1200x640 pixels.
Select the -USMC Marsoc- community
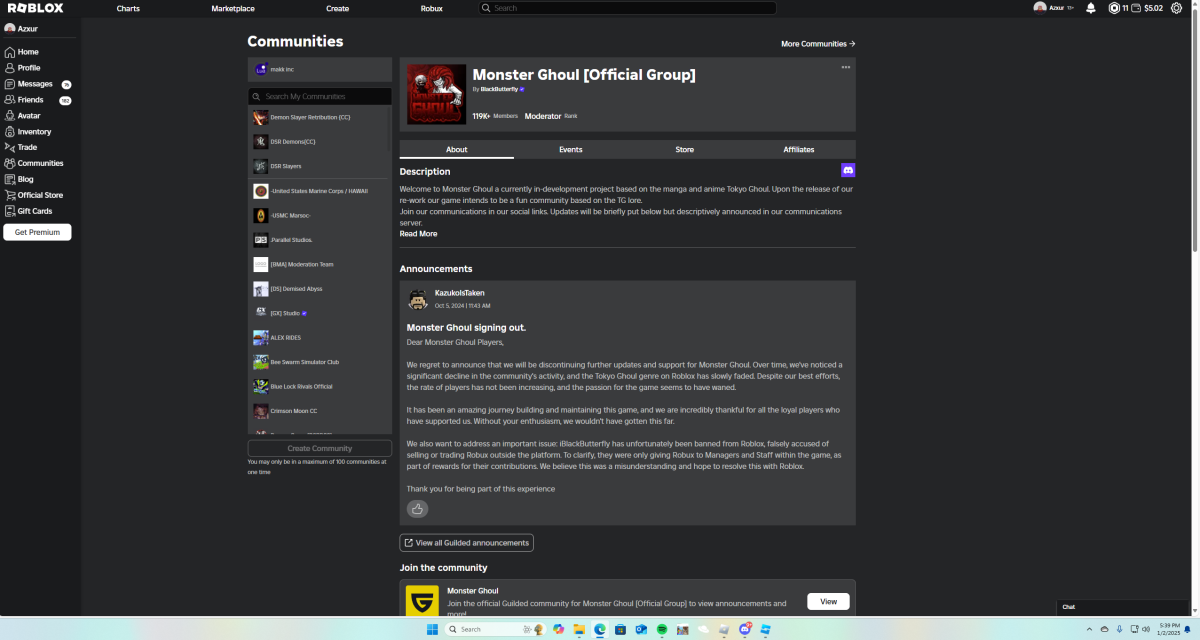tap(320, 215)
